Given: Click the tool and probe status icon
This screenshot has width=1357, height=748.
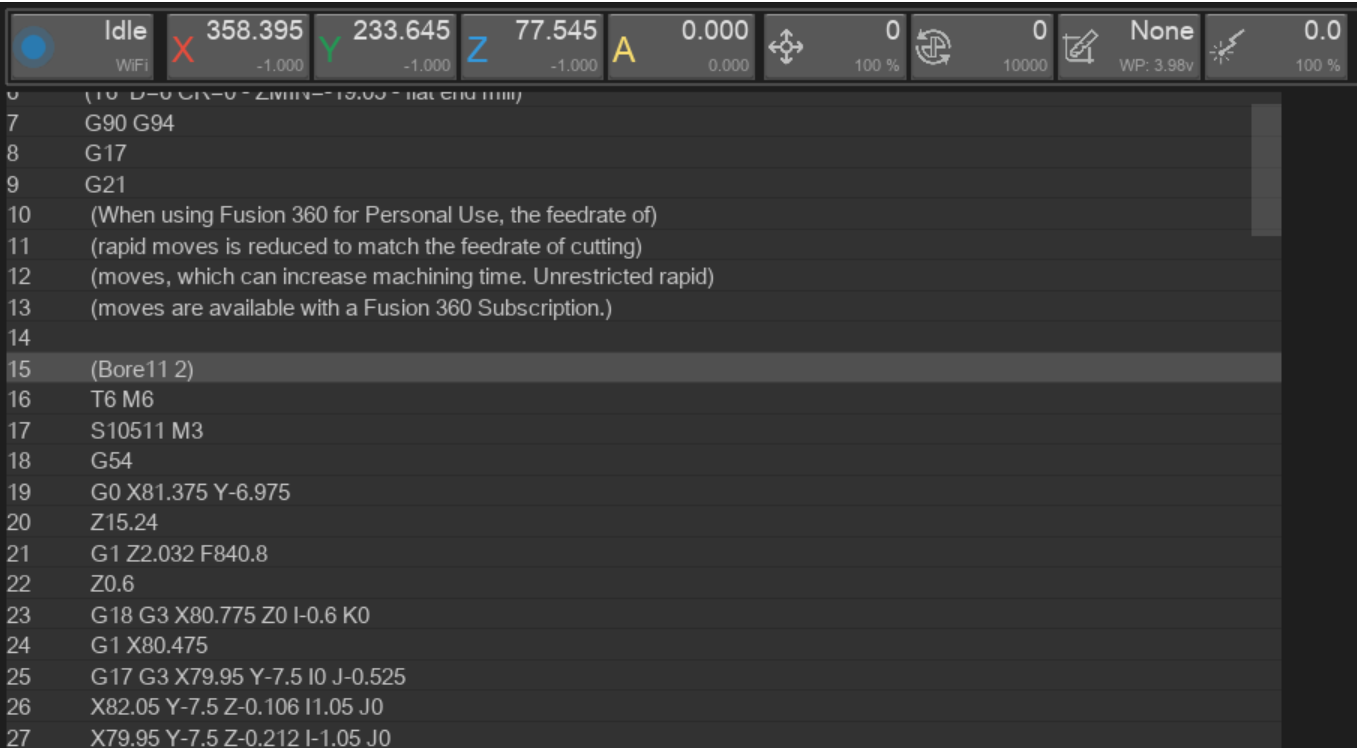Looking at the screenshot, I should coord(1078,47).
